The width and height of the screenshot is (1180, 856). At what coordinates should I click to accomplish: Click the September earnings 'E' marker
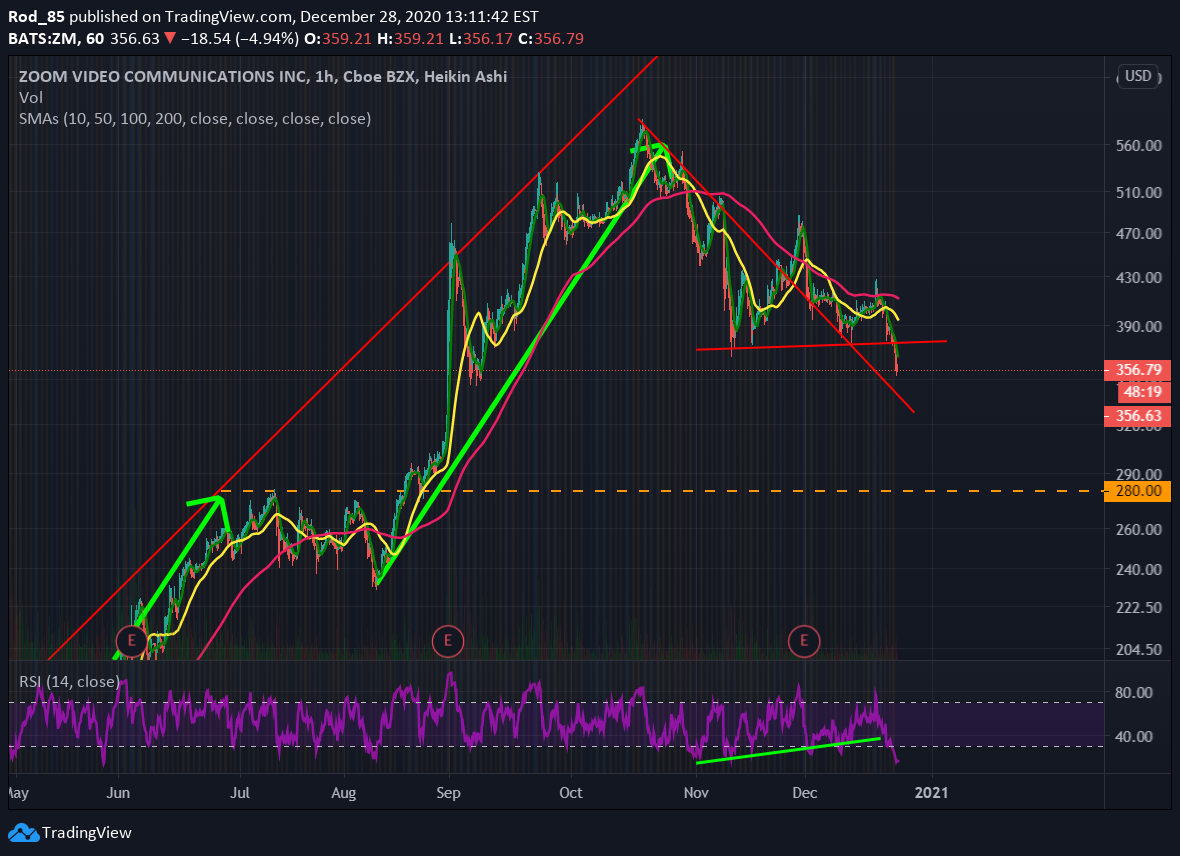click(448, 641)
